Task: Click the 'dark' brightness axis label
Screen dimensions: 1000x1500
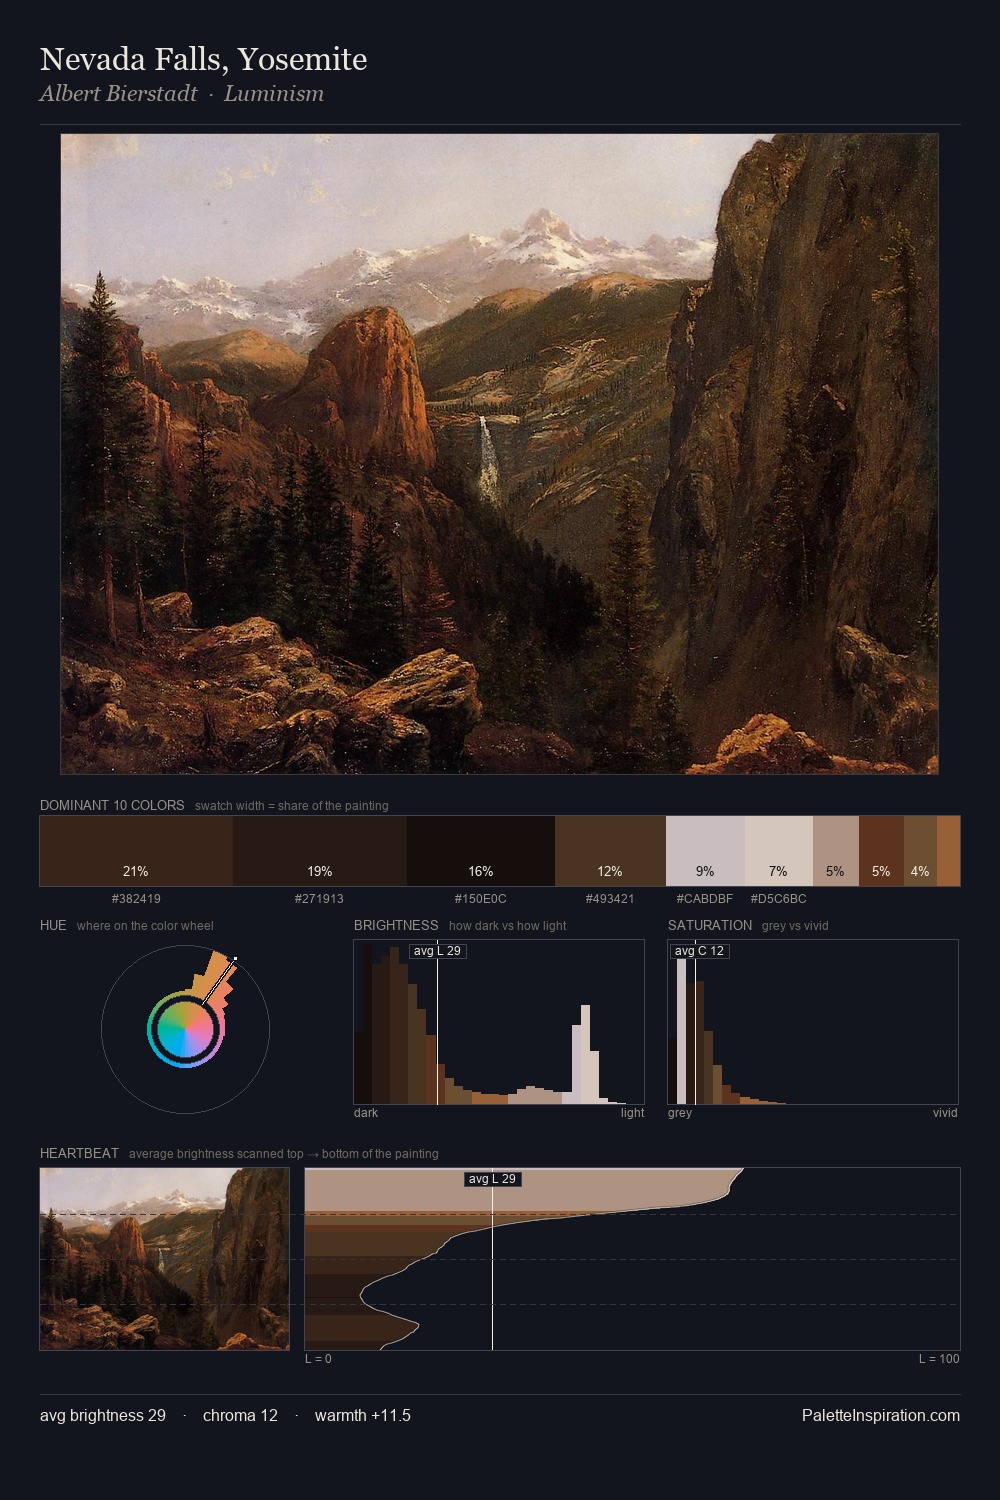Action: [x=366, y=1113]
